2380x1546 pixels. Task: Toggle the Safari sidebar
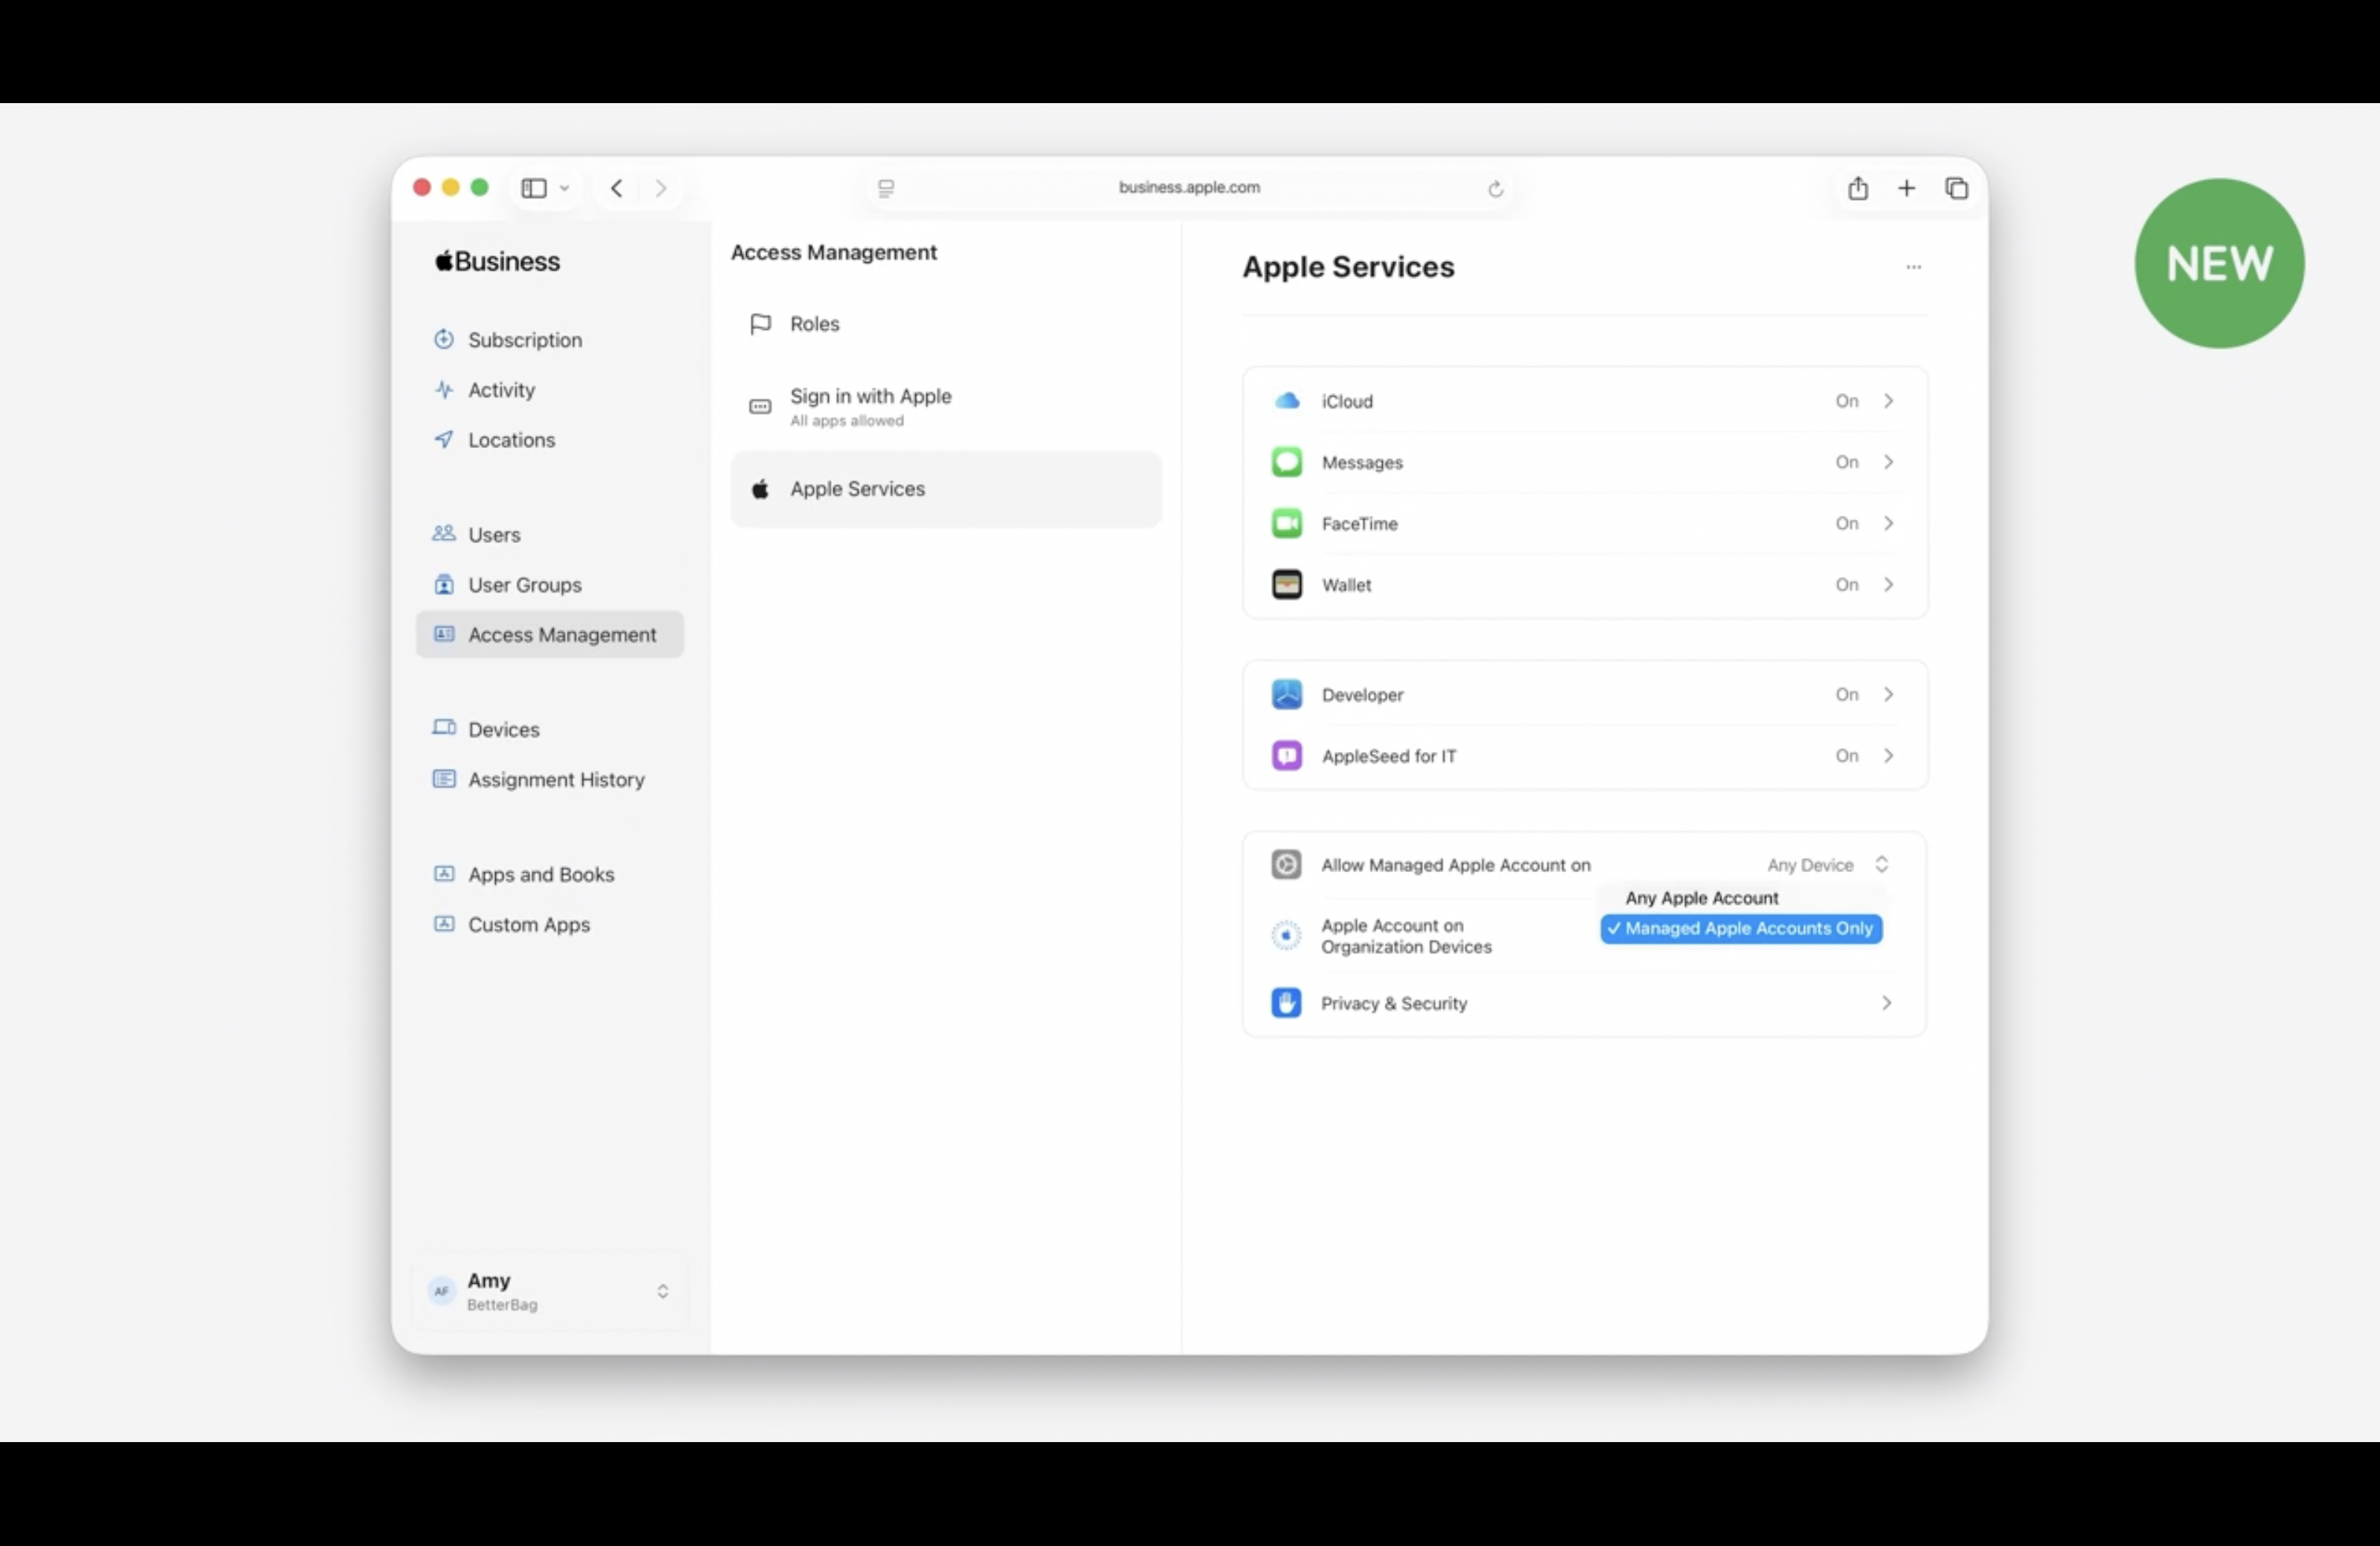click(x=534, y=188)
